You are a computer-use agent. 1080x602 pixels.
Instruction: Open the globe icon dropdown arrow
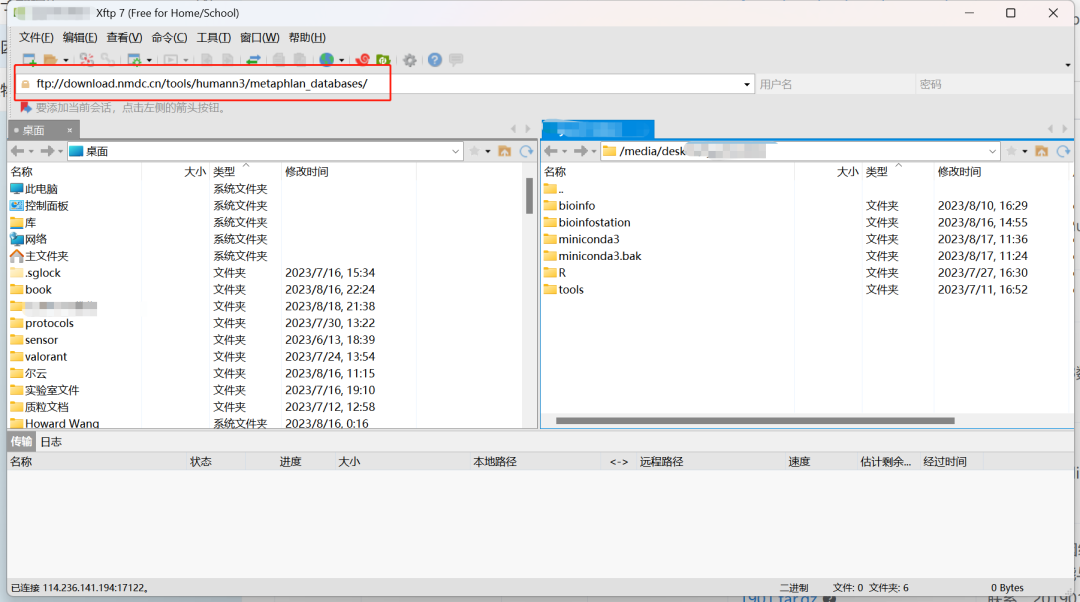tap(342, 61)
